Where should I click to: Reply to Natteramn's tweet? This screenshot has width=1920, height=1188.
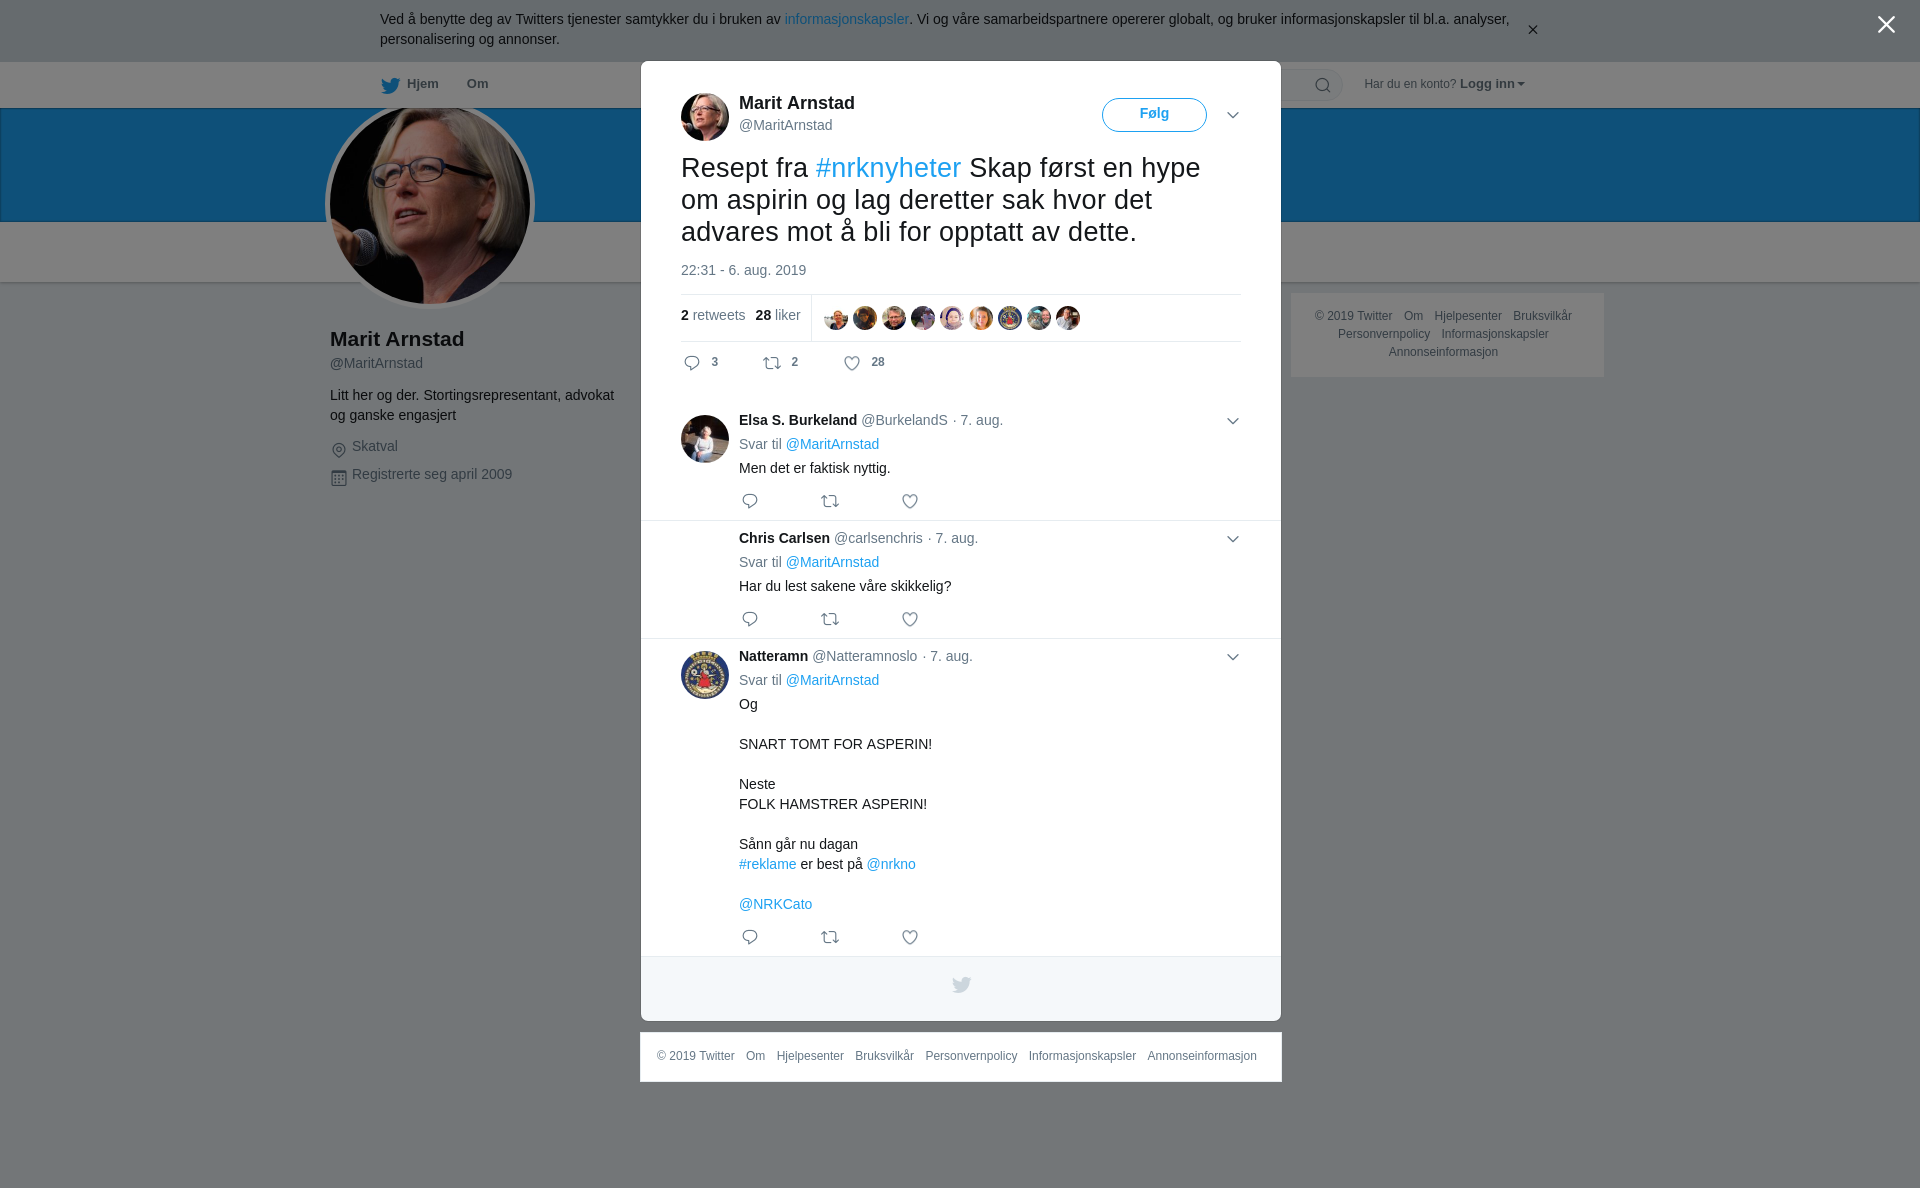[750, 937]
